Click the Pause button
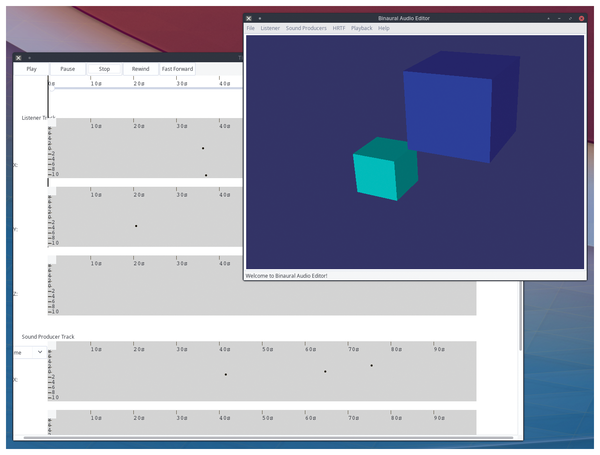600x455 pixels. point(67,69)
